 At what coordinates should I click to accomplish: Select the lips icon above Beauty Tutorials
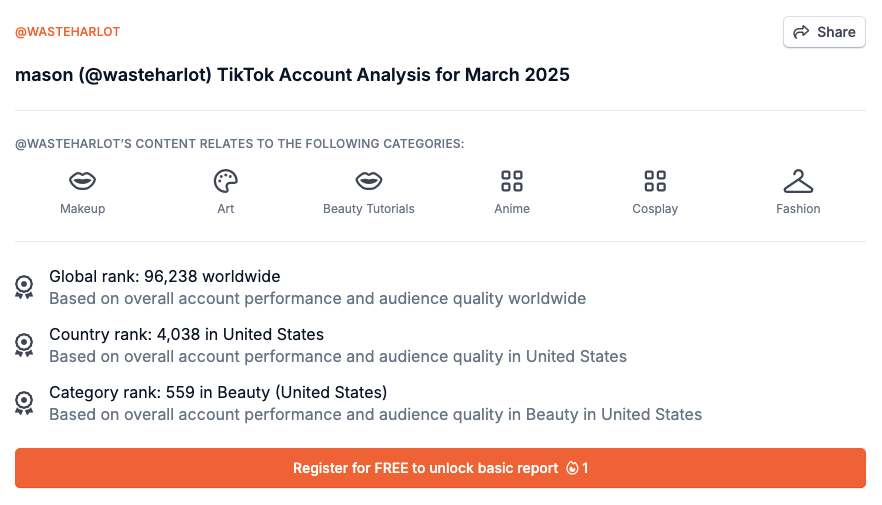click(x=369, y=181)
